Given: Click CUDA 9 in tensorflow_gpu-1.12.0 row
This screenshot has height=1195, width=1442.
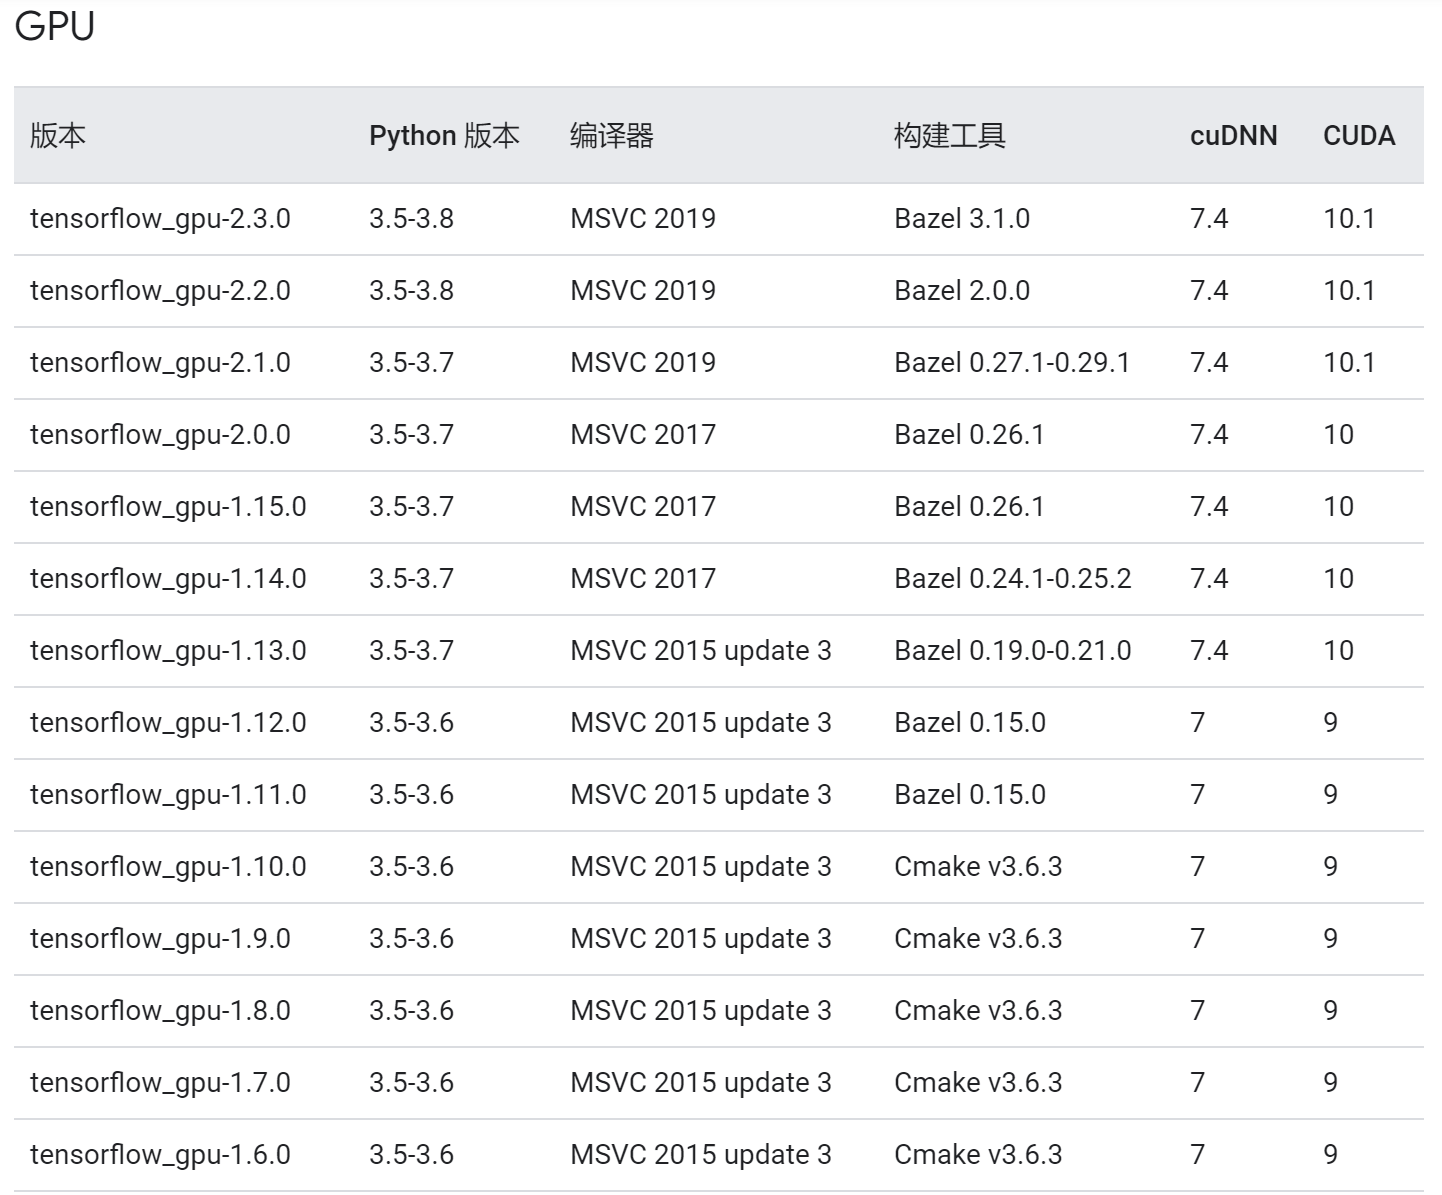Looking at the screenshot, I should tap(1330, 723).
